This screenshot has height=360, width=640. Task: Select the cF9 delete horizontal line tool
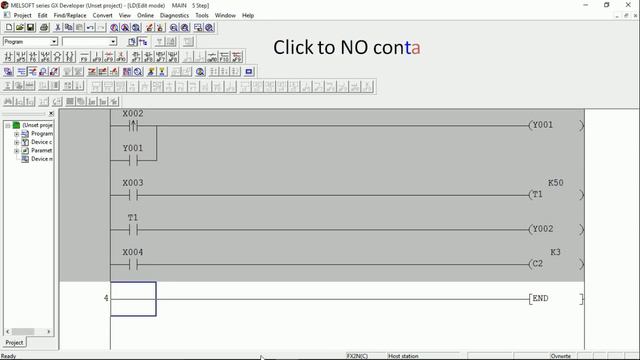109,56
